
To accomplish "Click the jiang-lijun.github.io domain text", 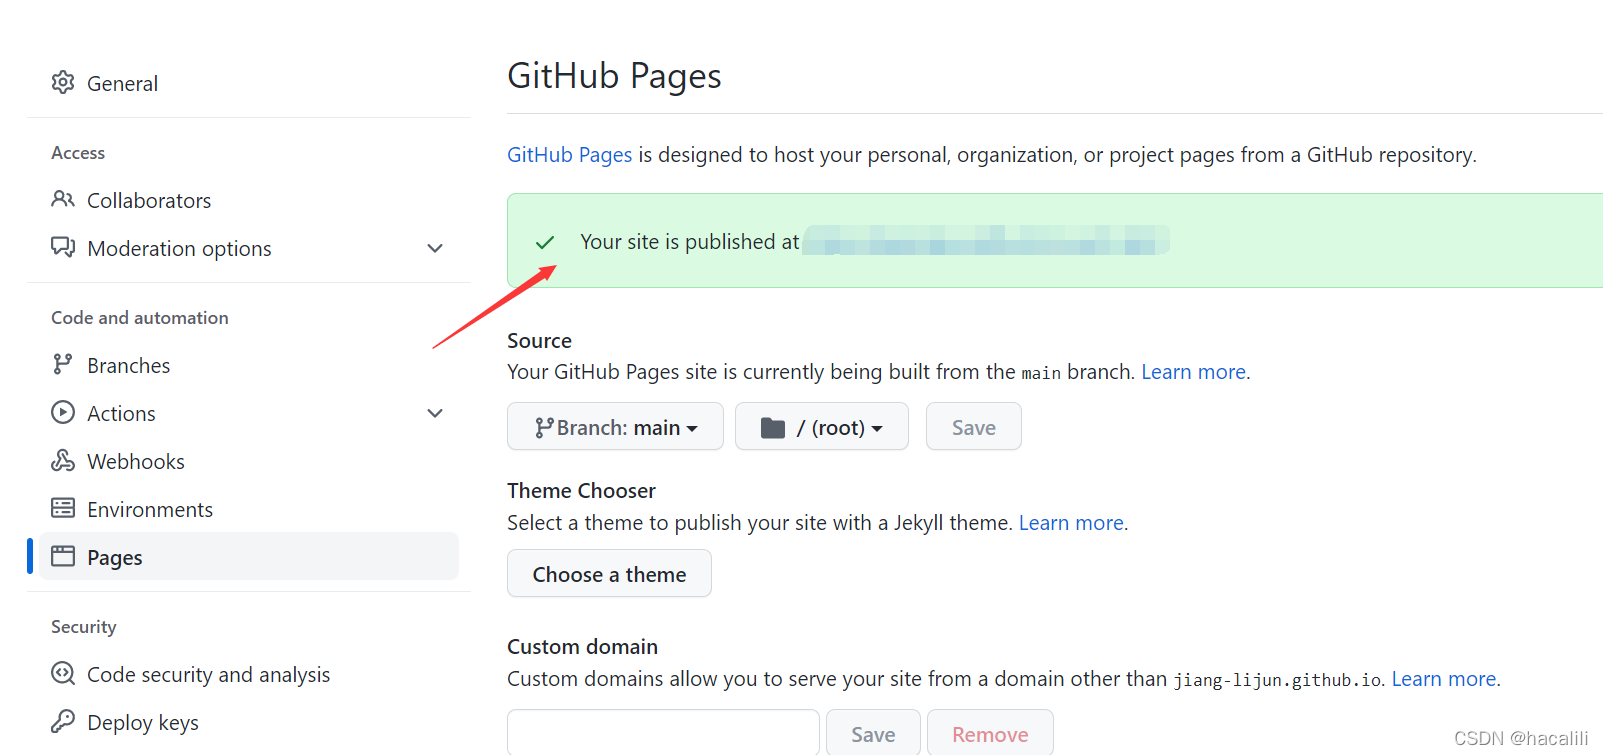I will pyautogui.click(x=1278, y=680).
